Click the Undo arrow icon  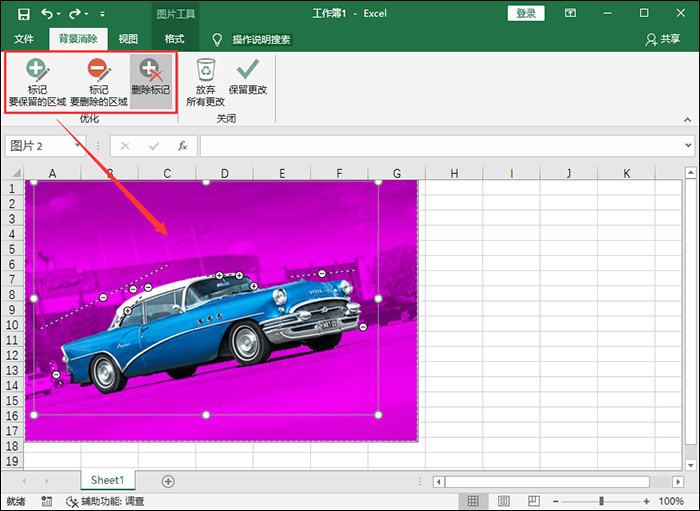(47, 13)
